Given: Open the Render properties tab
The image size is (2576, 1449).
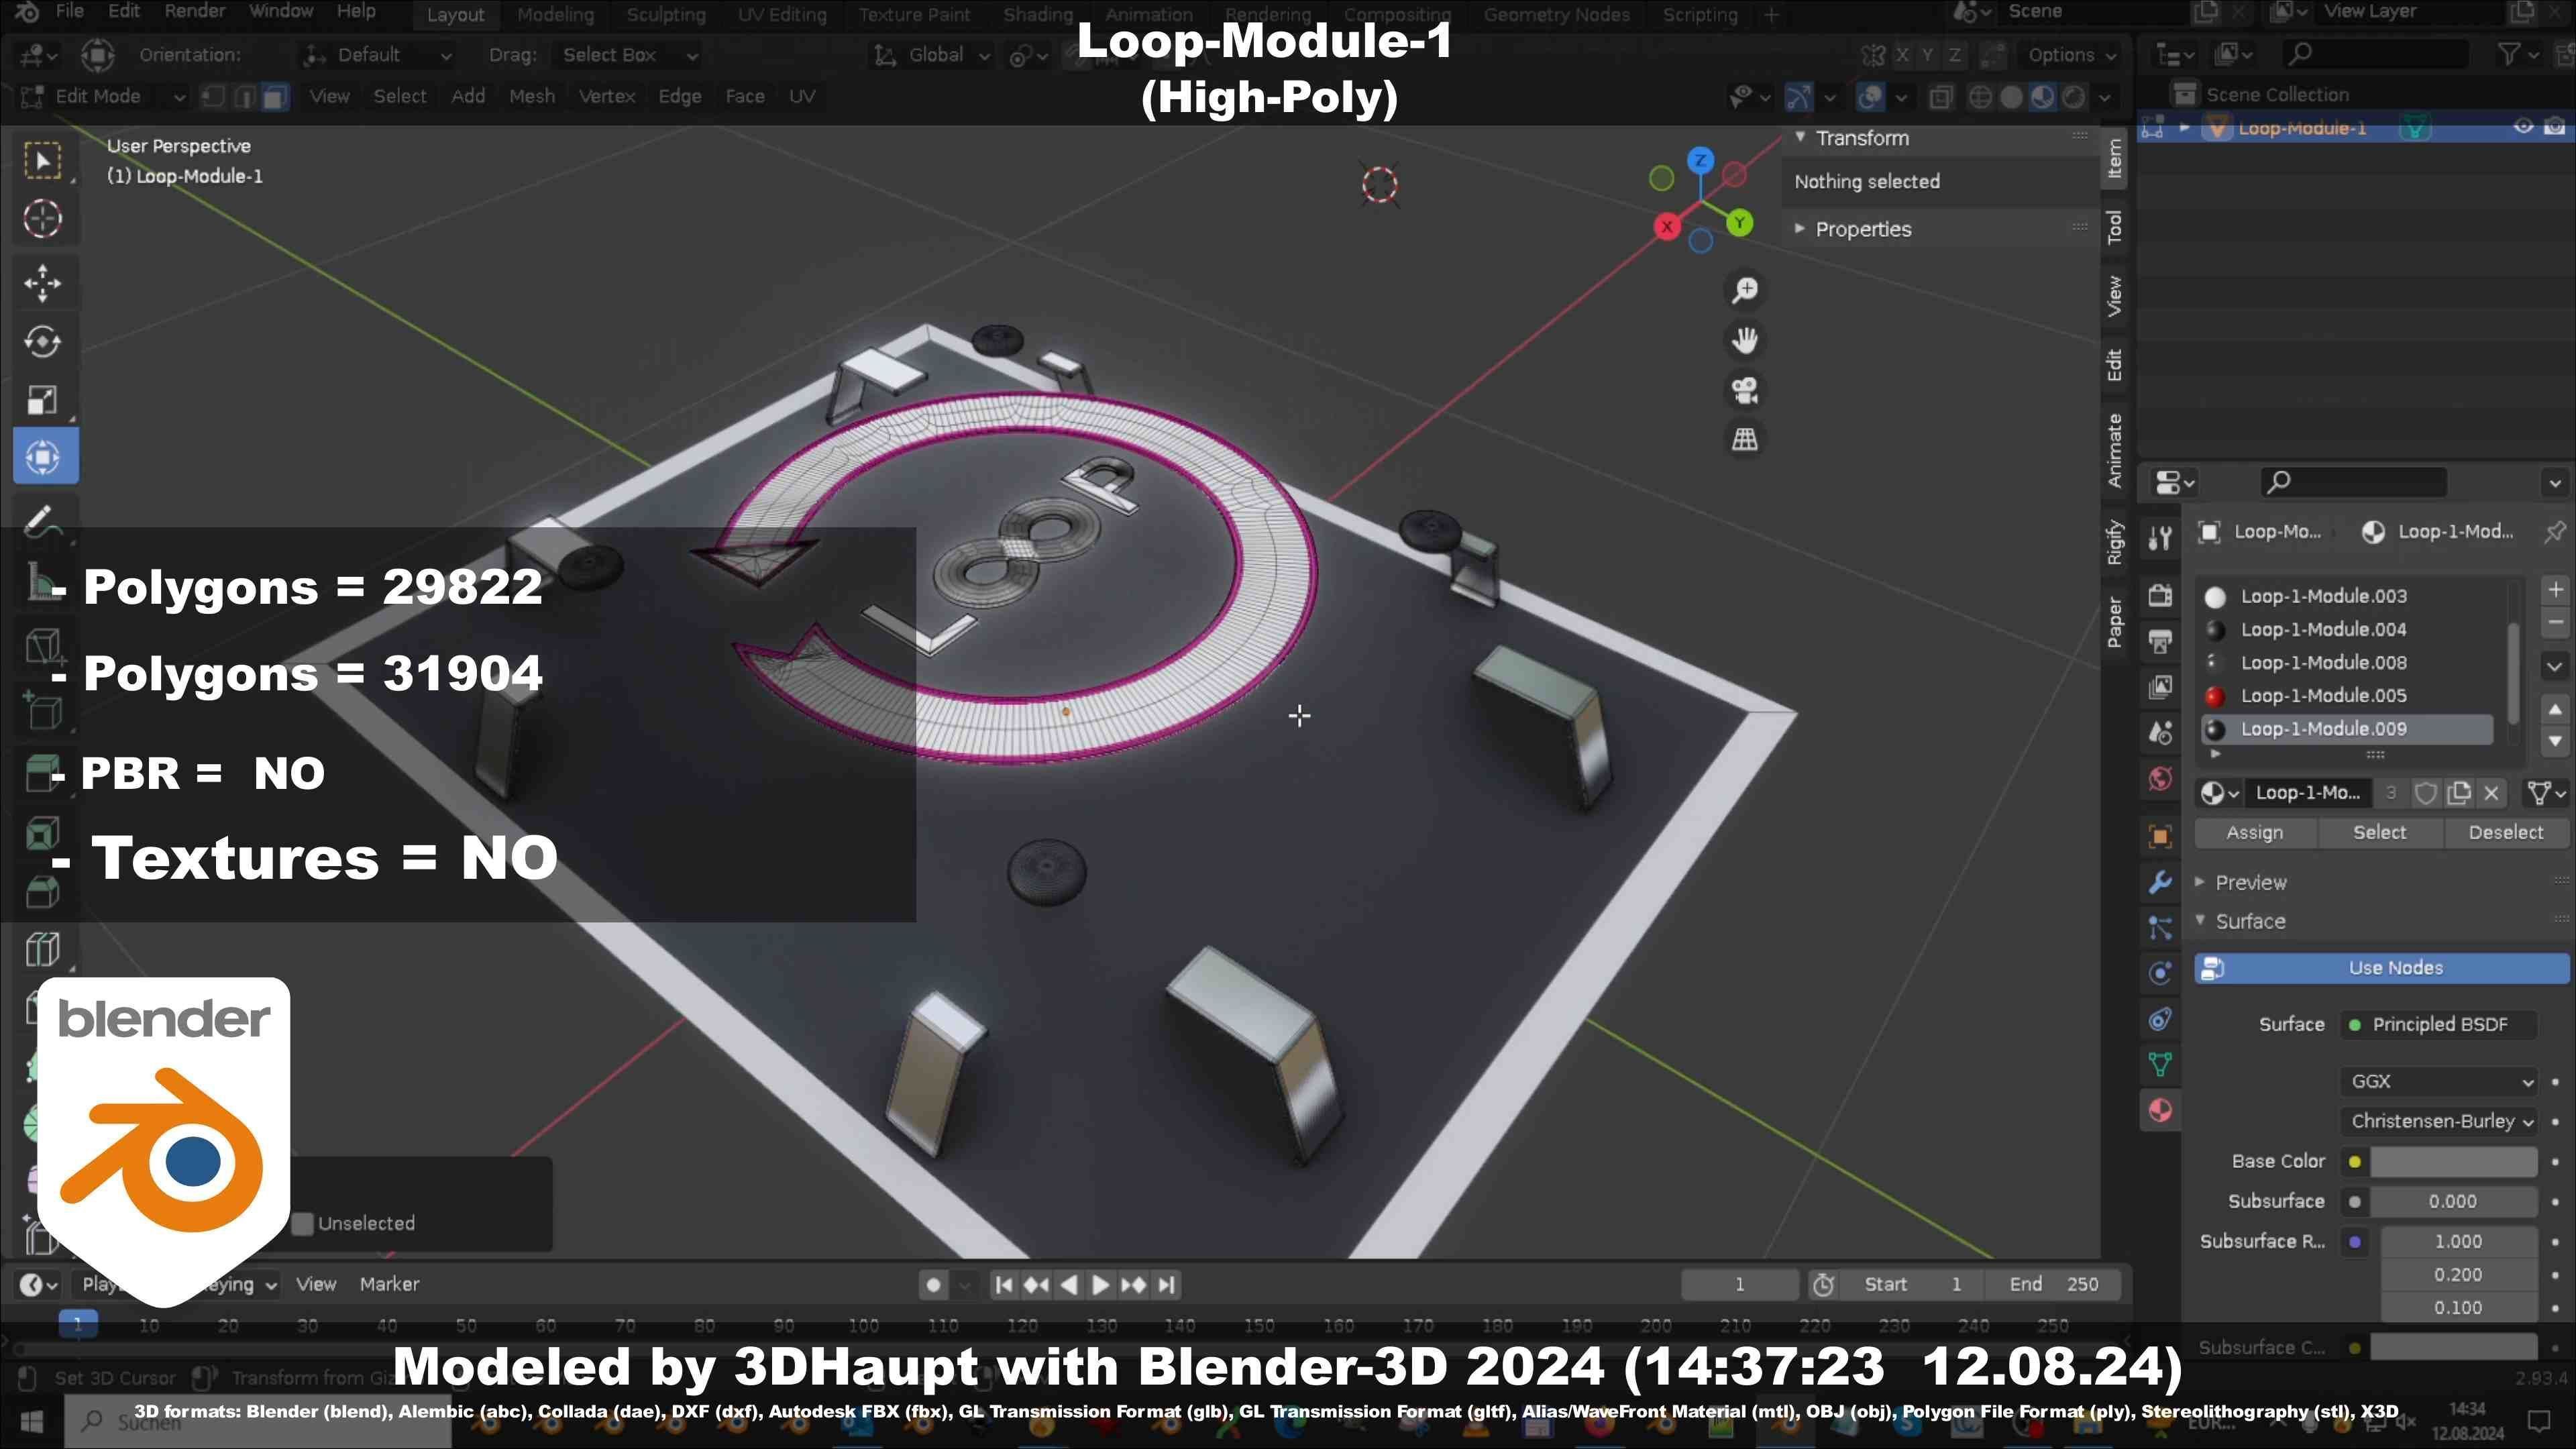Looking at the screenshot, I should [x=2160, y=595].
